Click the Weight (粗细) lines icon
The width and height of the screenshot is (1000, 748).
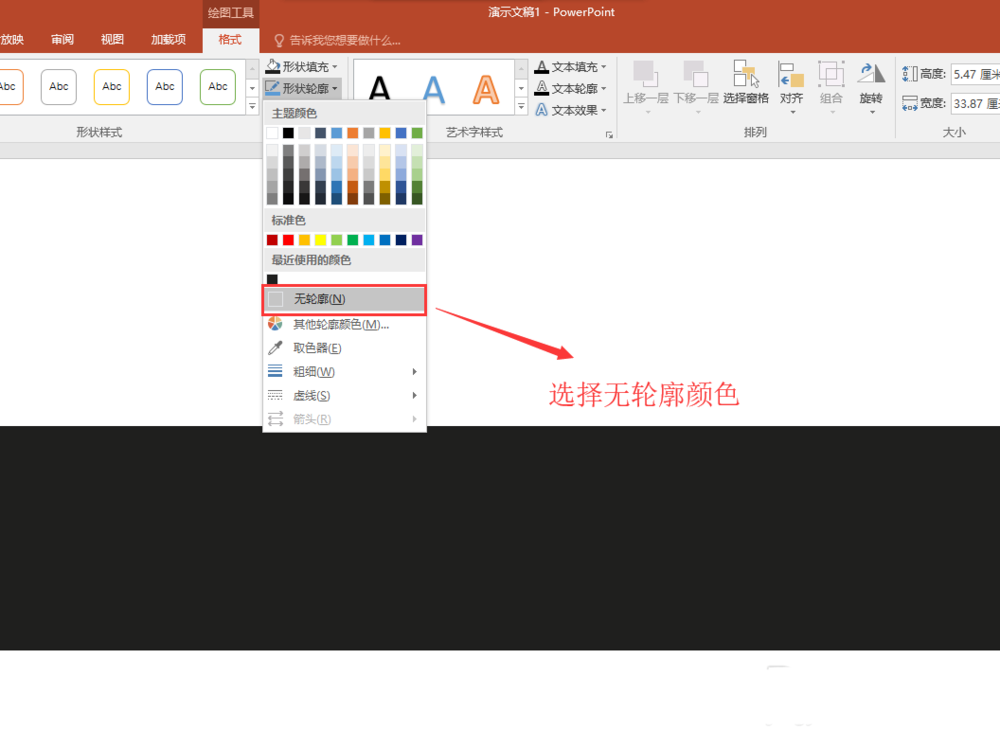coord(275,371)
